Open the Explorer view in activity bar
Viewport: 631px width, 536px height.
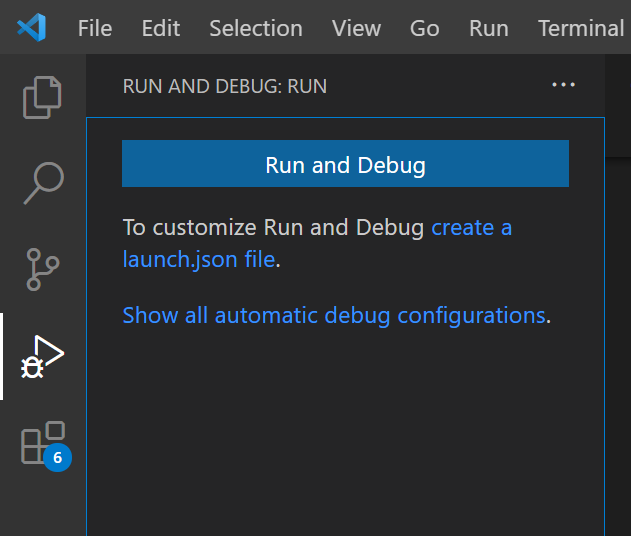click(42, 96)
